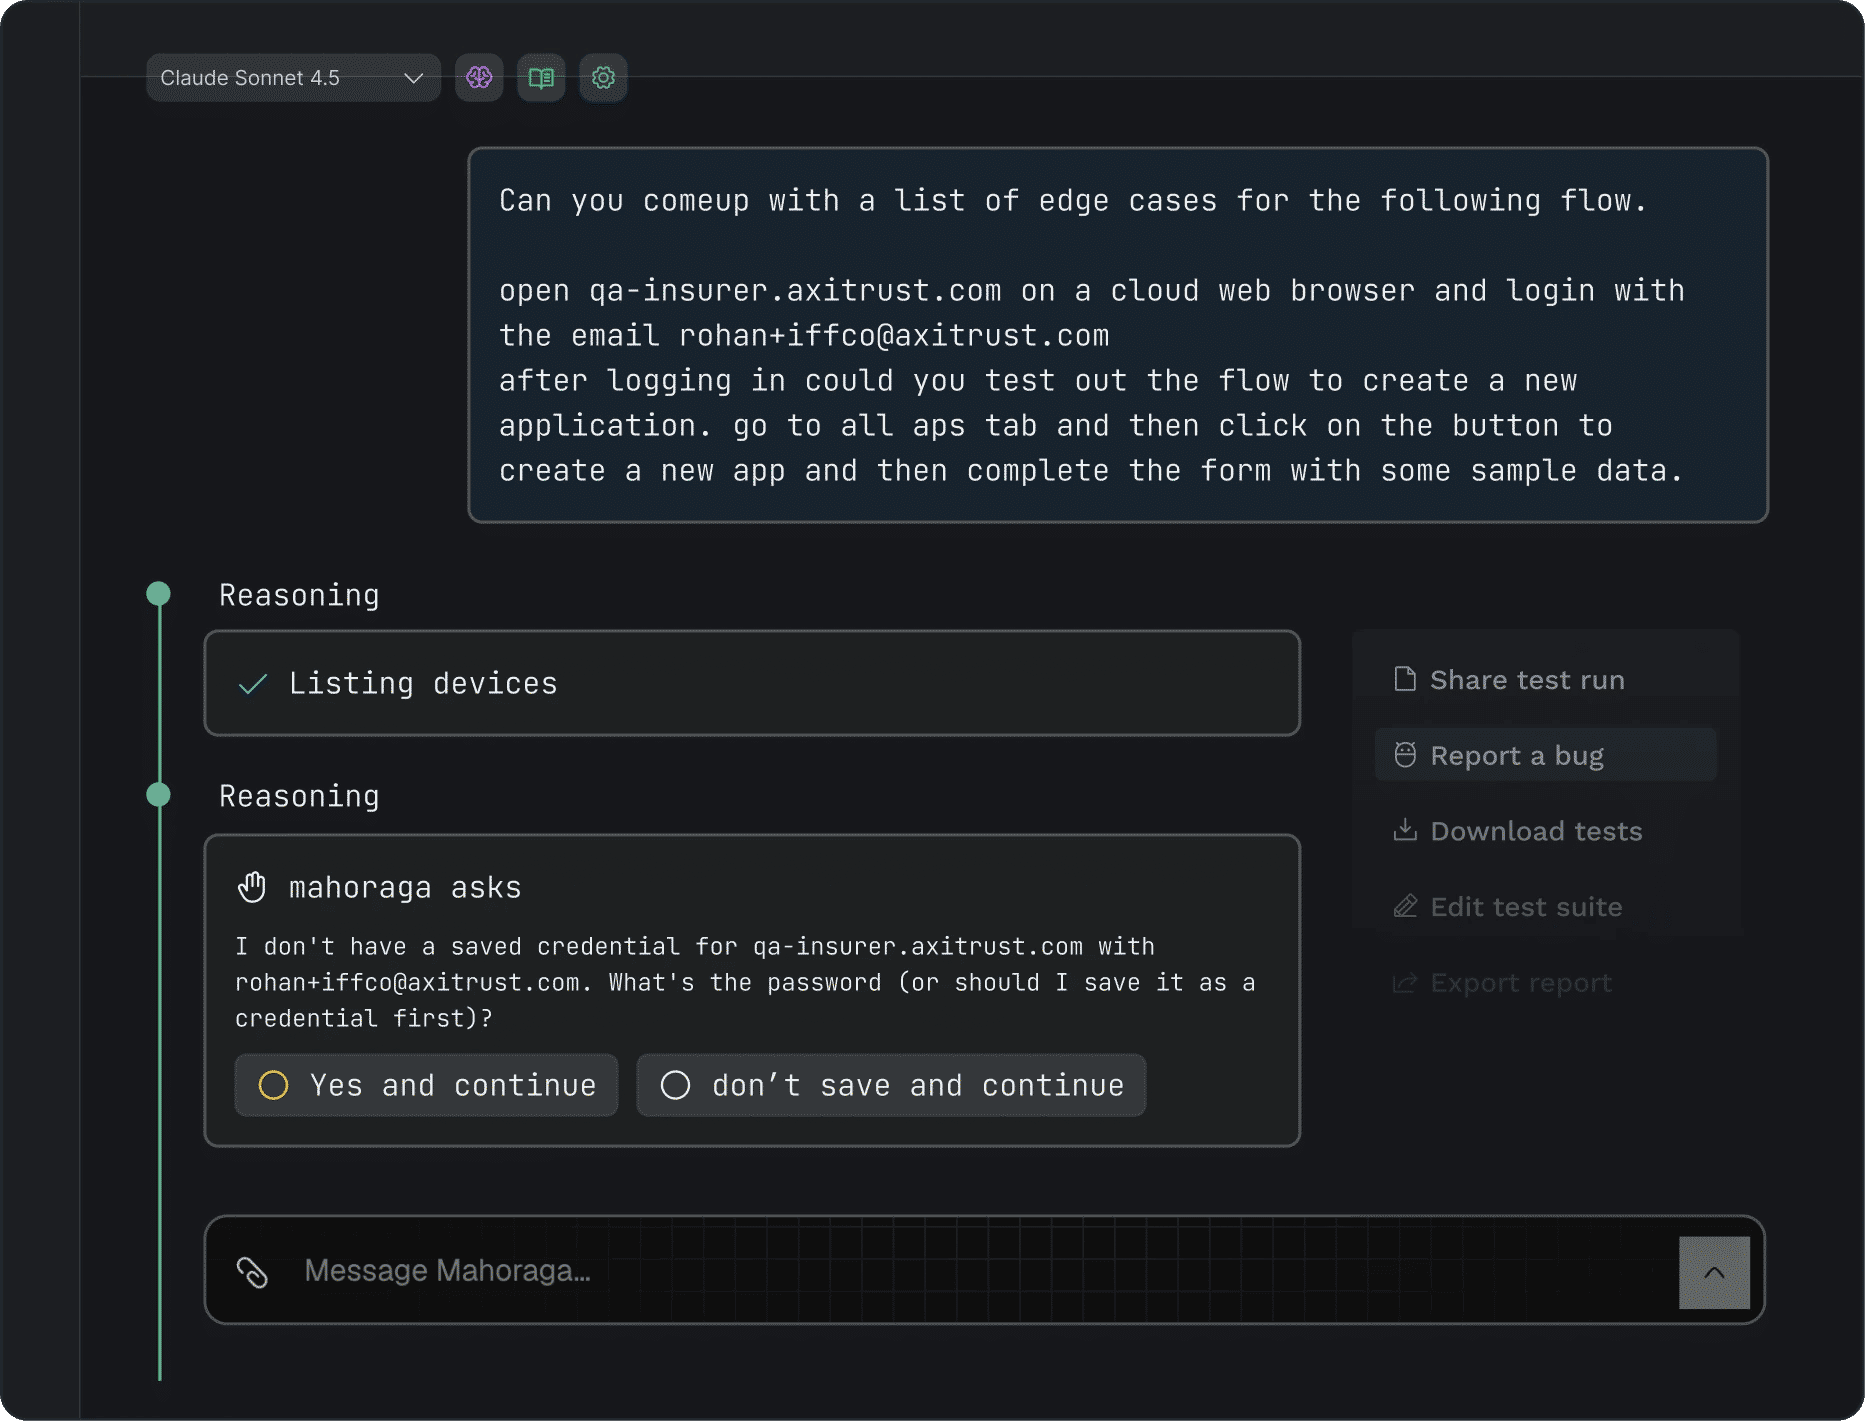Click the bug icon in Report a bug
The height and width of the screenshot is (1421, 1865).
point(1405,755)
